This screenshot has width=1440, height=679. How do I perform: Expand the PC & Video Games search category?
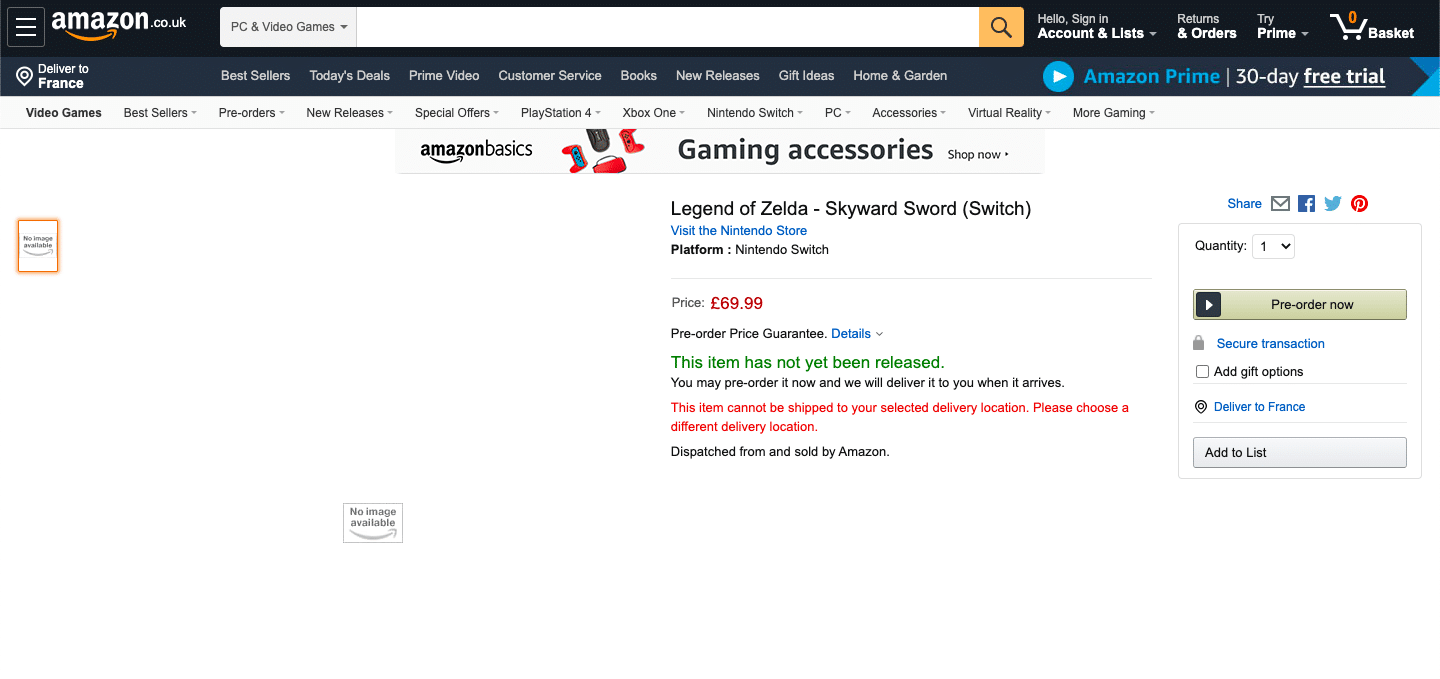288,27
